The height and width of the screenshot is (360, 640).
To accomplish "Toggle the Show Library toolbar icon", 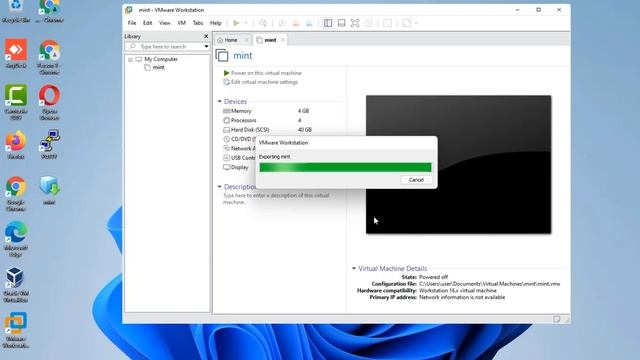I will pyautogui.click(x=328, y=23).
